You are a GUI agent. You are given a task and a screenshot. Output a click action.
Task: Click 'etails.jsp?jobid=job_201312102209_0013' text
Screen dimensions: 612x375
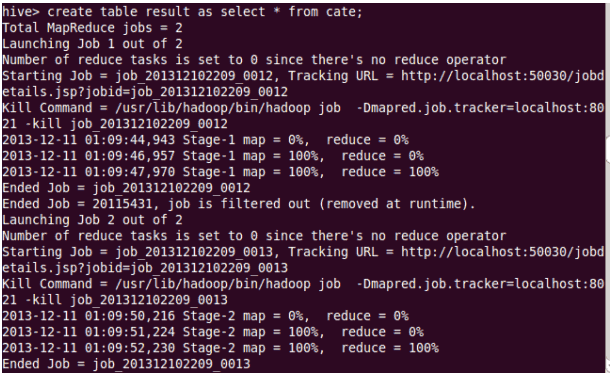[145, 268]
